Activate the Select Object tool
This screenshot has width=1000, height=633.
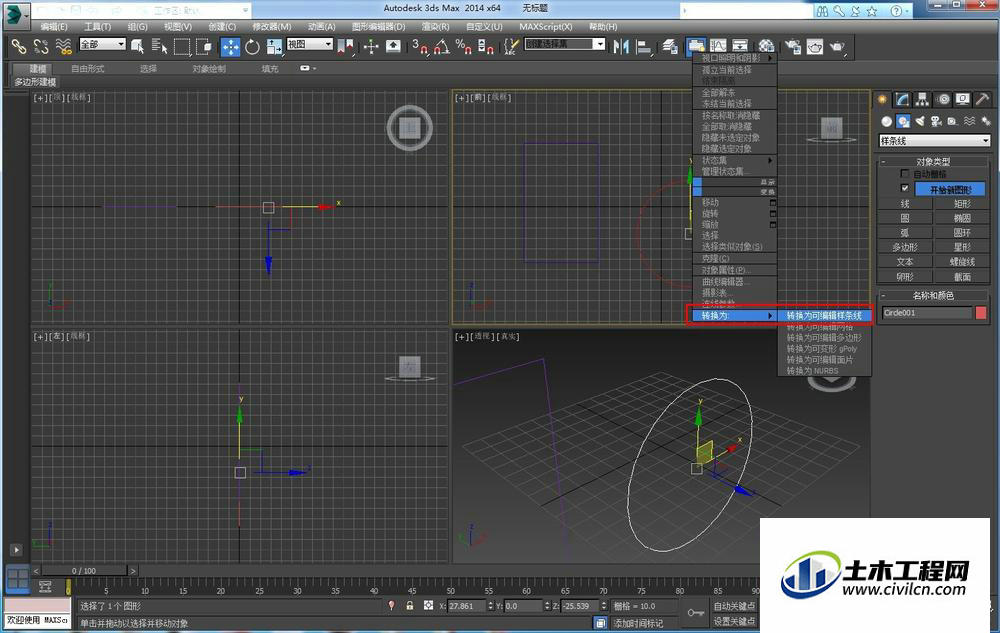(137, 47)
